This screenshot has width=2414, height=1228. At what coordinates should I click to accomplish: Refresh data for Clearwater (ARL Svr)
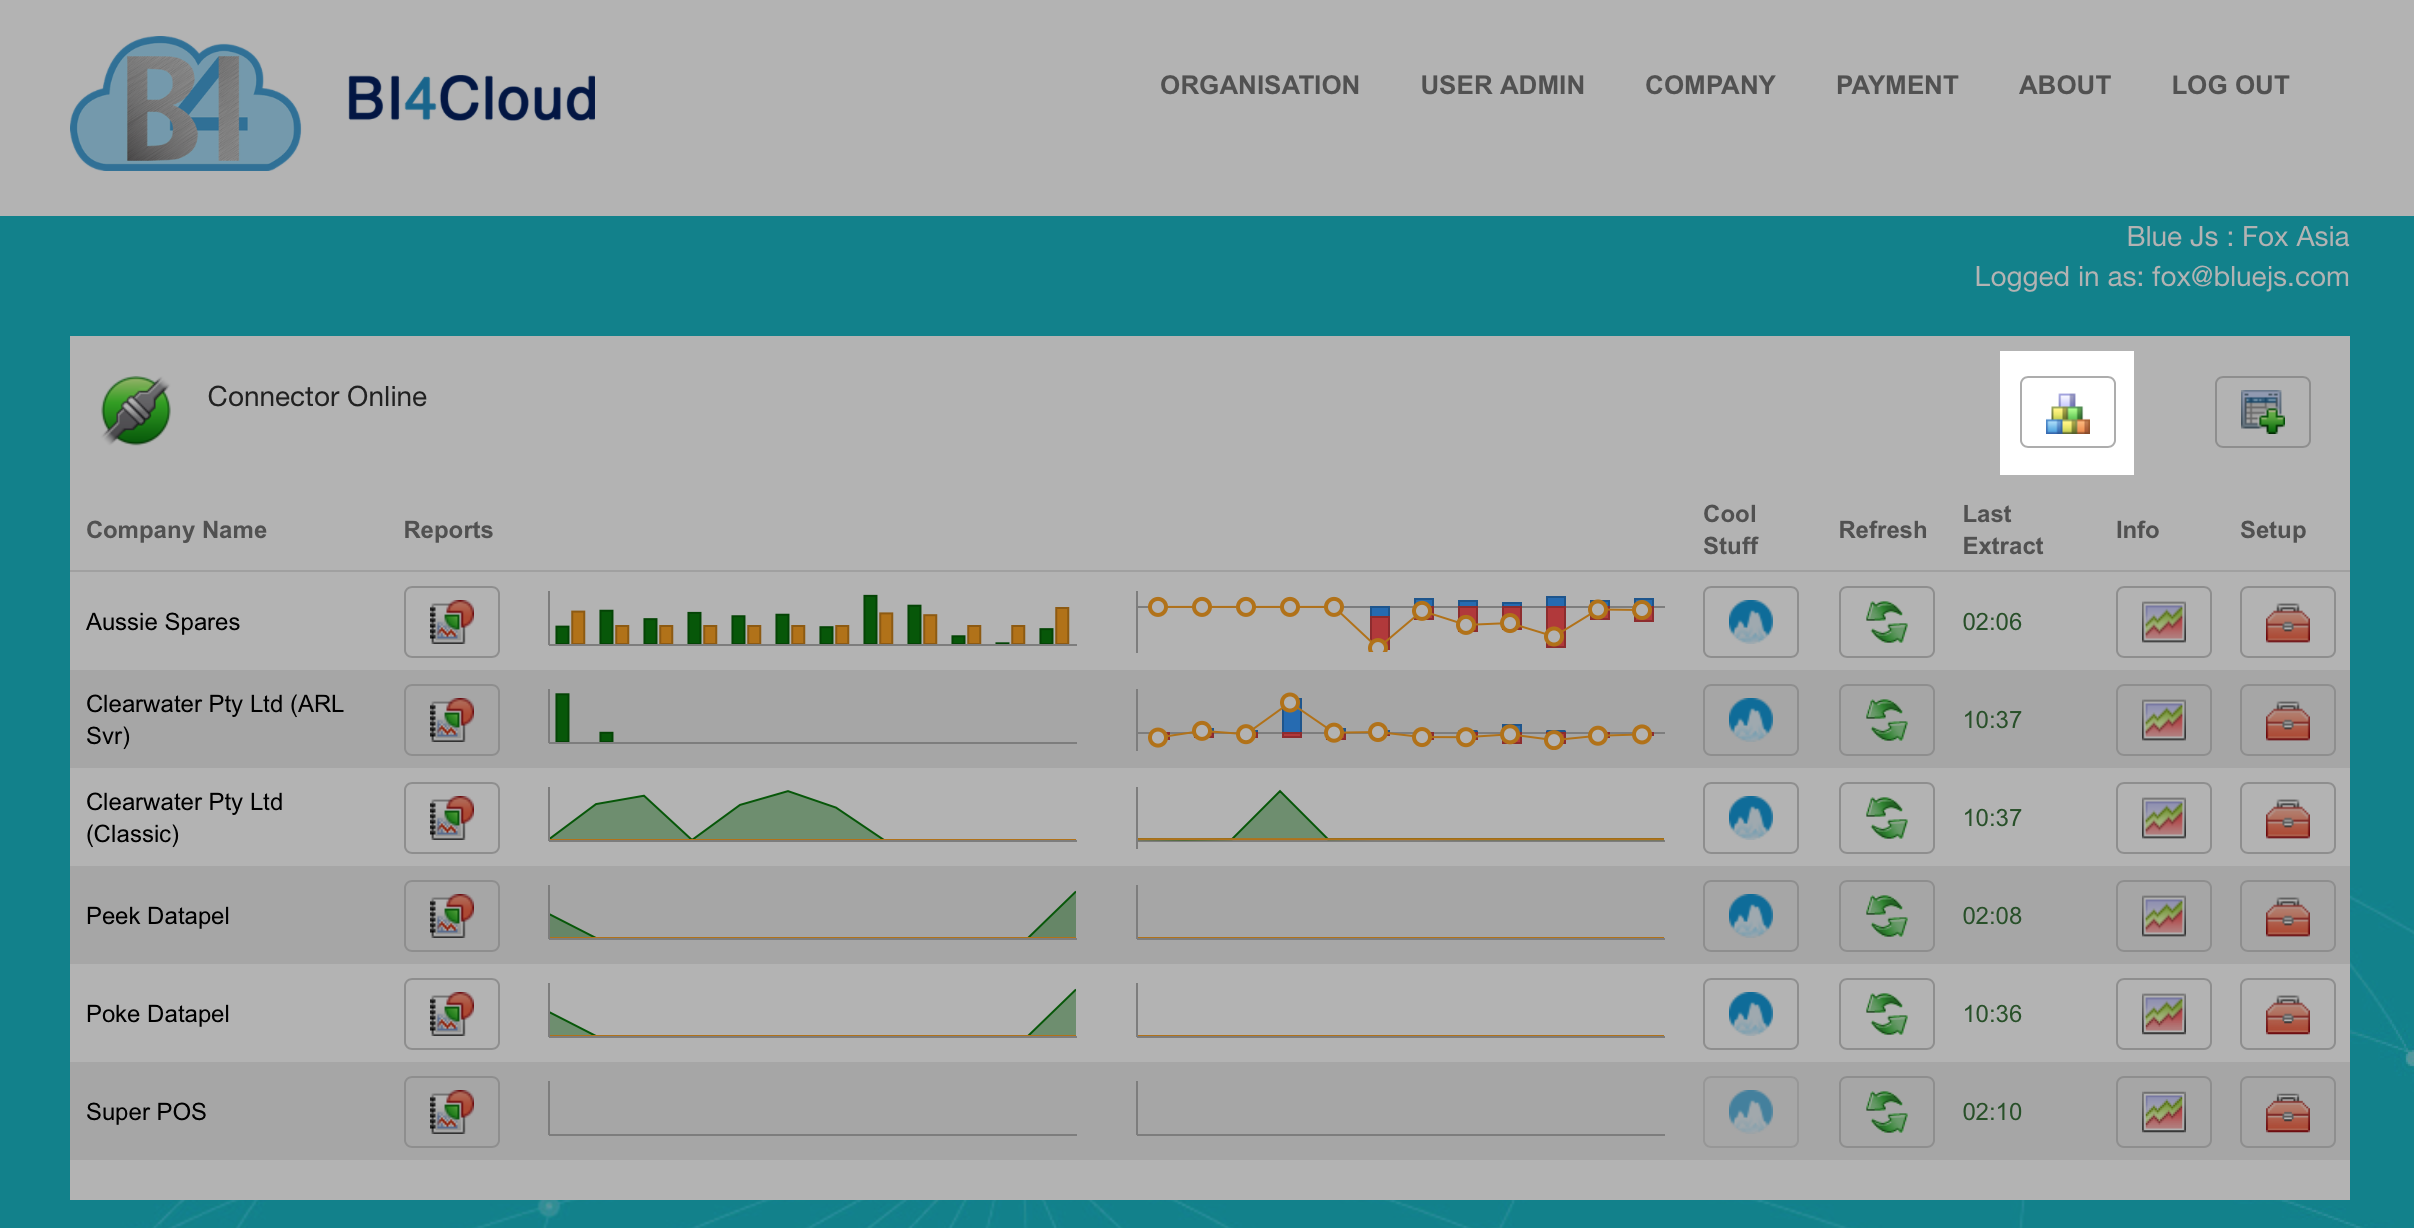click(1886, 720)
